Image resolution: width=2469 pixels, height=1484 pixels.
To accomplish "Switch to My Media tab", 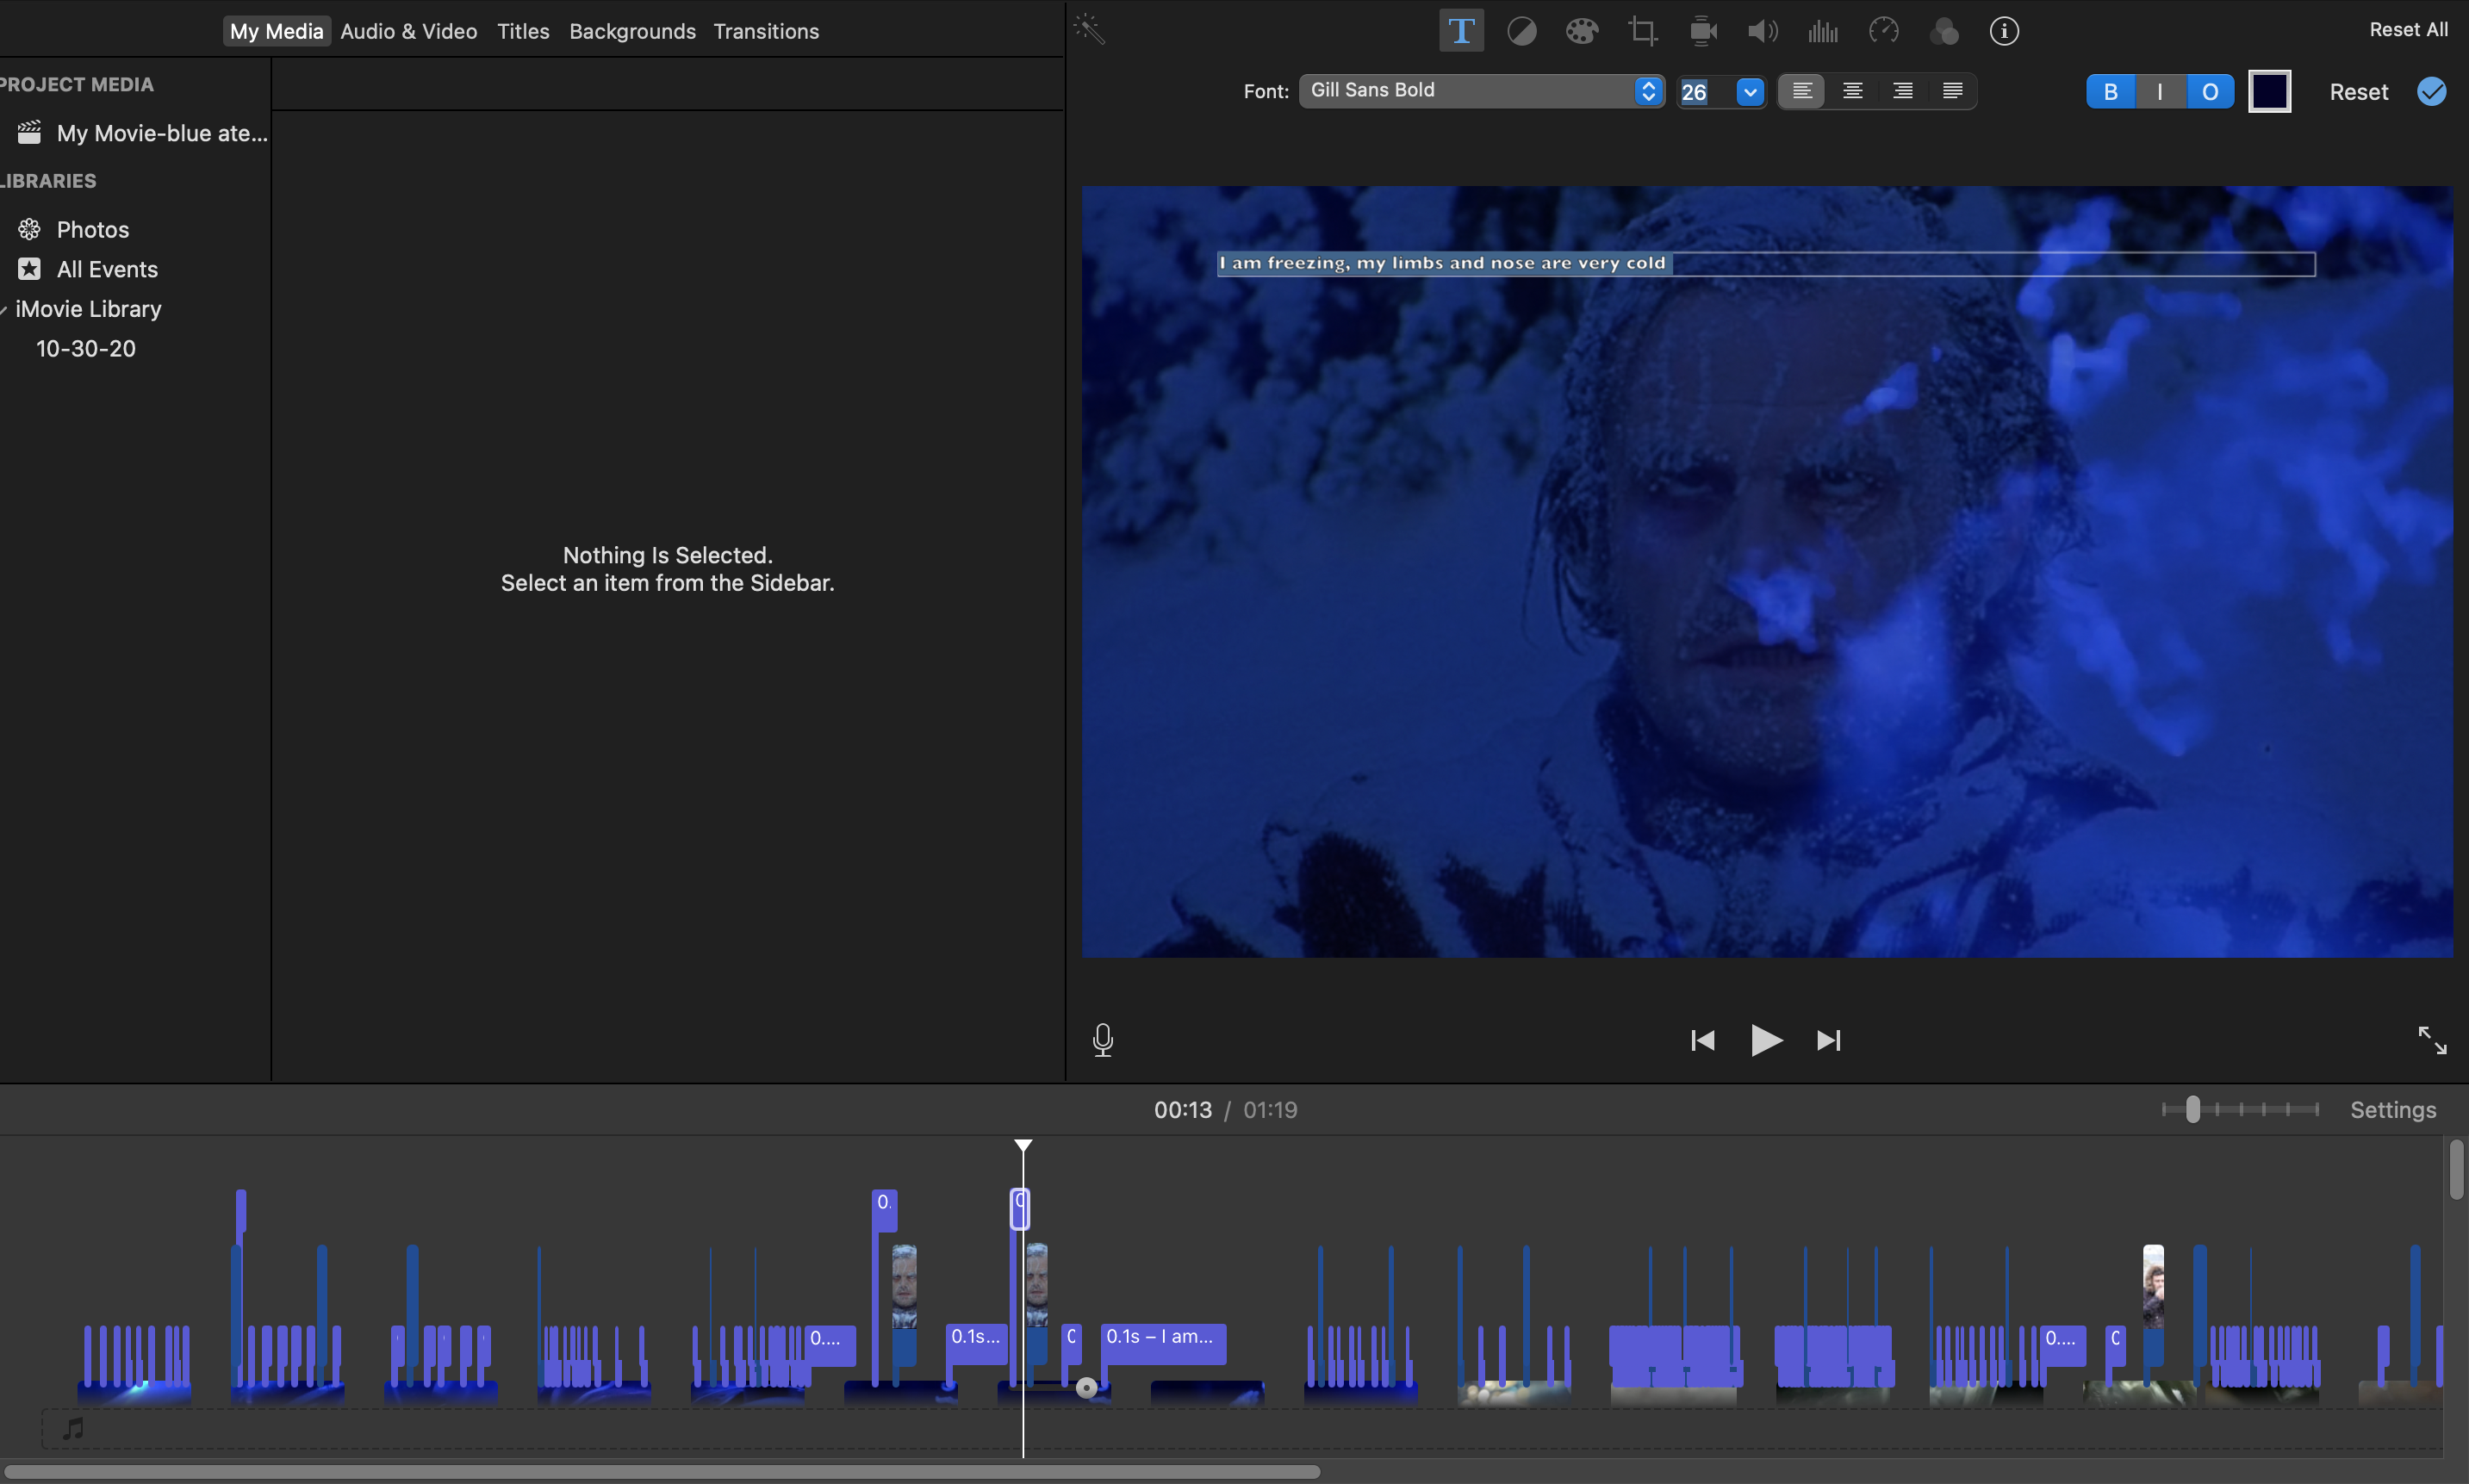I will 276,31.
